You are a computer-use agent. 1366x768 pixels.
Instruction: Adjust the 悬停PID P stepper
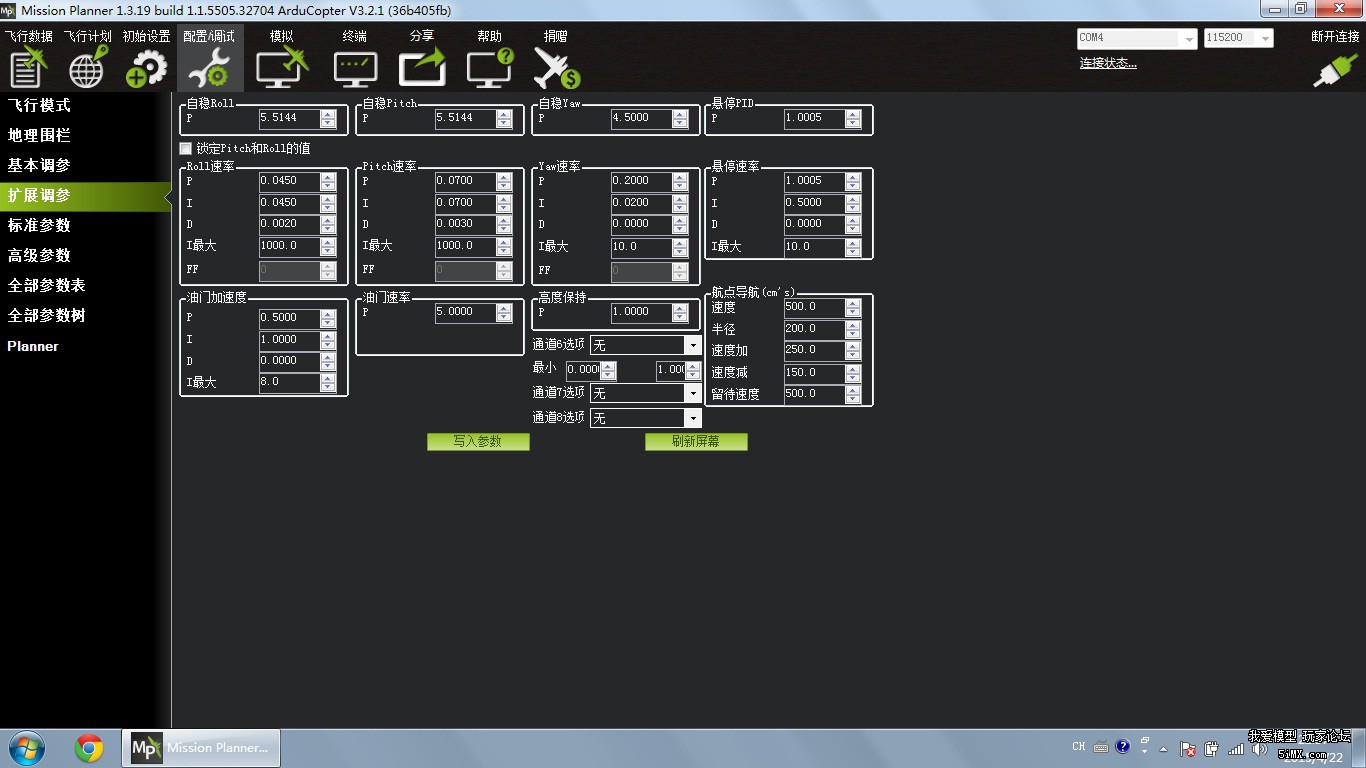pos(853,118)
